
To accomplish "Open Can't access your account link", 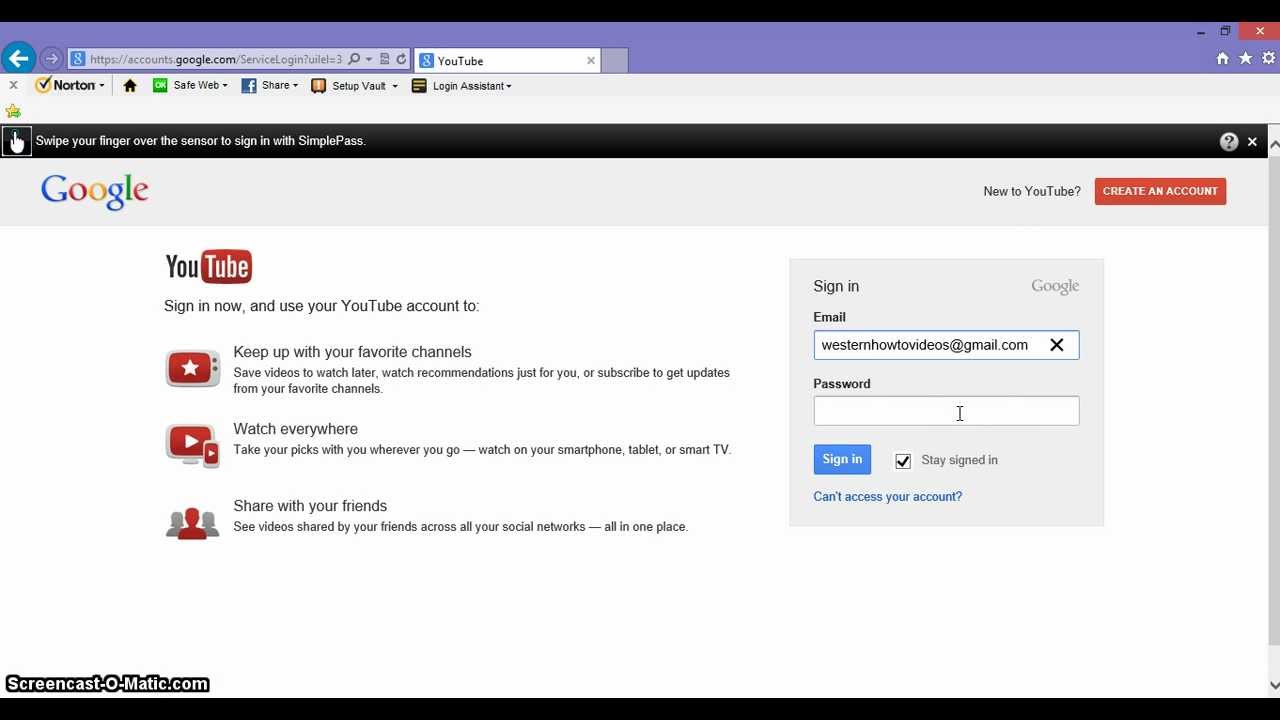I will click(888, 496).
